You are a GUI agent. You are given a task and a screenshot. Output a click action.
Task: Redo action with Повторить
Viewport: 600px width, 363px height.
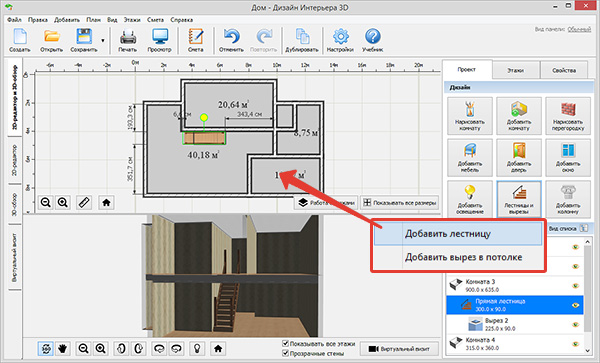[263, 41]
